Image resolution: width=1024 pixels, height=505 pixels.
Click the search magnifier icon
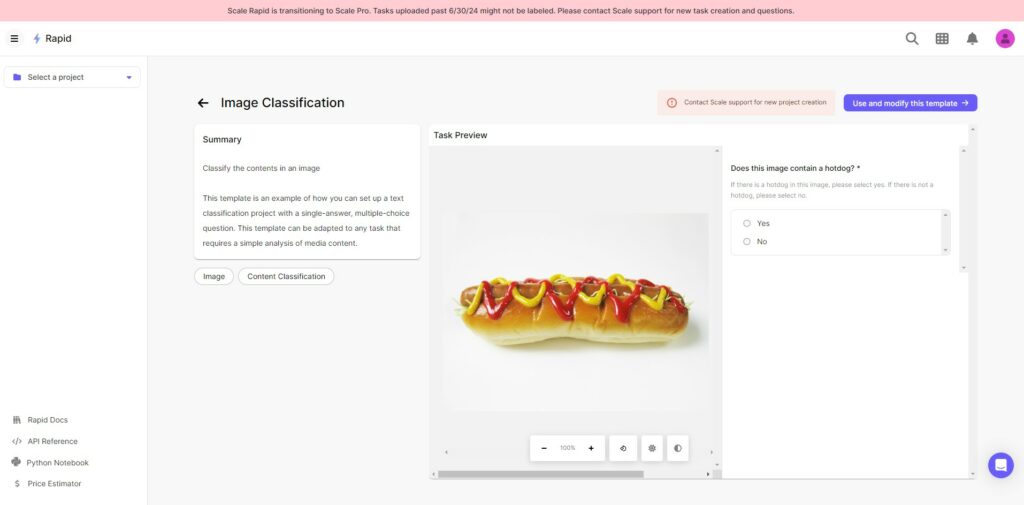click(912, 39)
